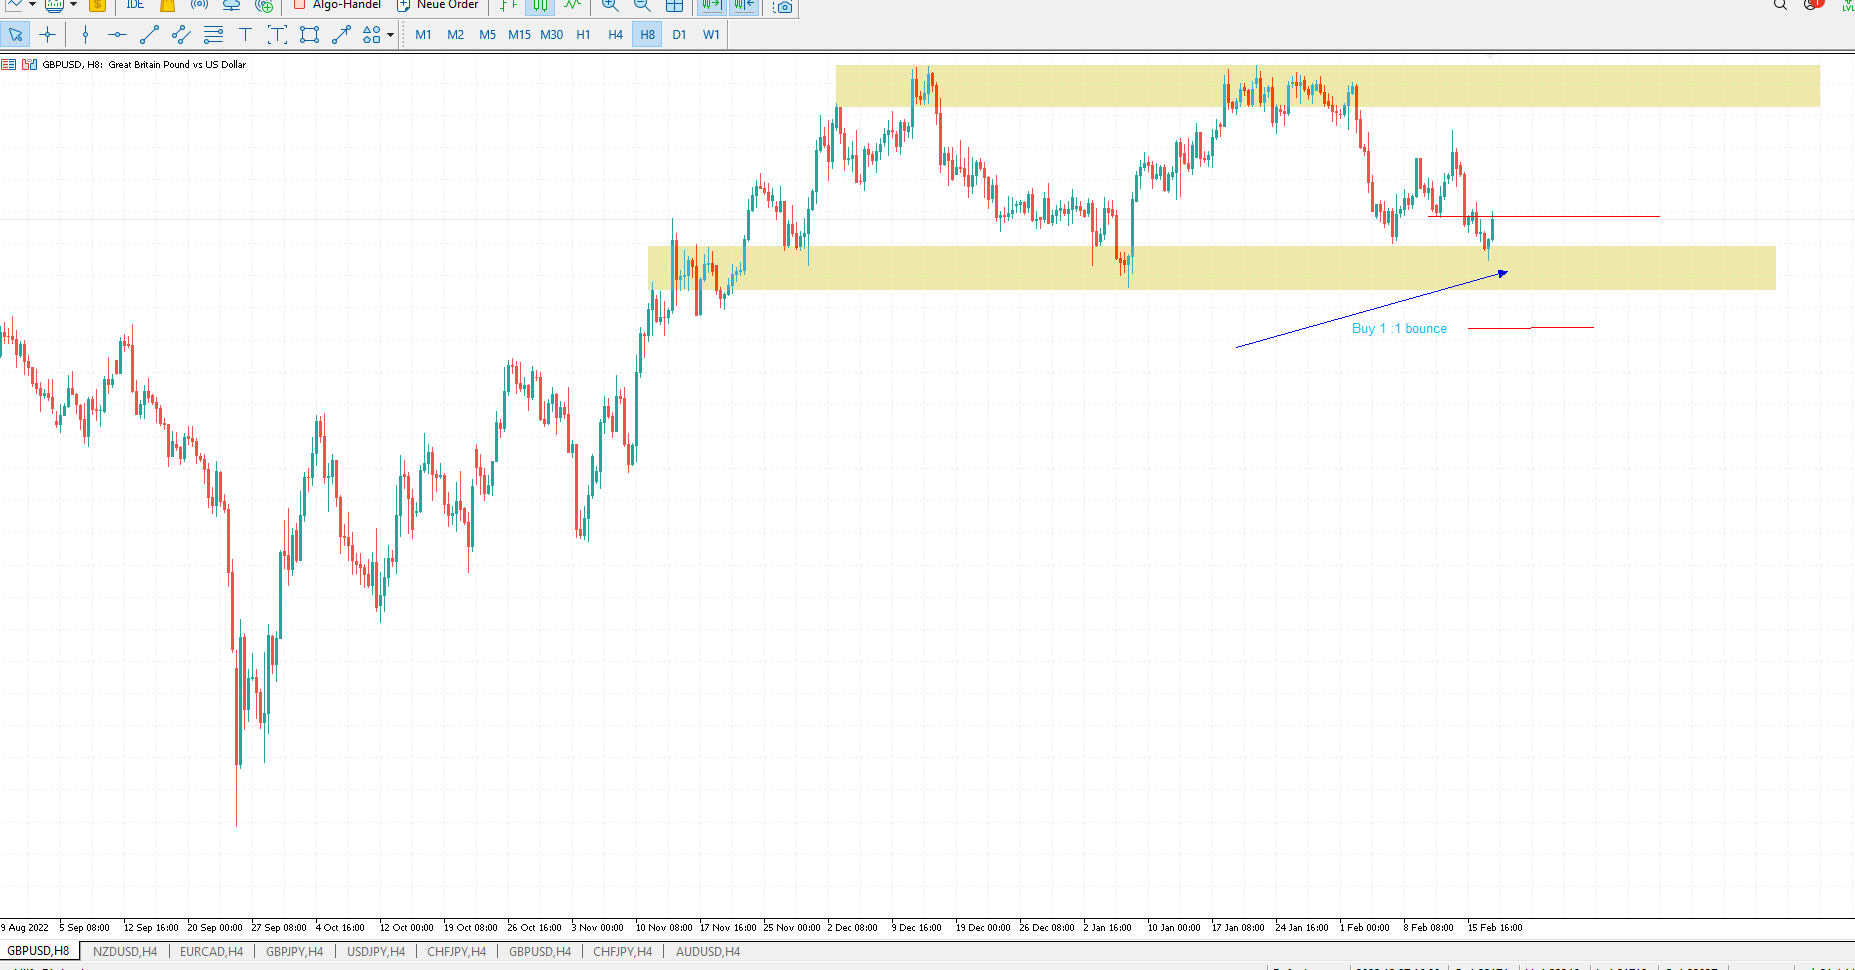Select the horizontal line drawing tool
1855x970 pixels.
coord(117,35)
